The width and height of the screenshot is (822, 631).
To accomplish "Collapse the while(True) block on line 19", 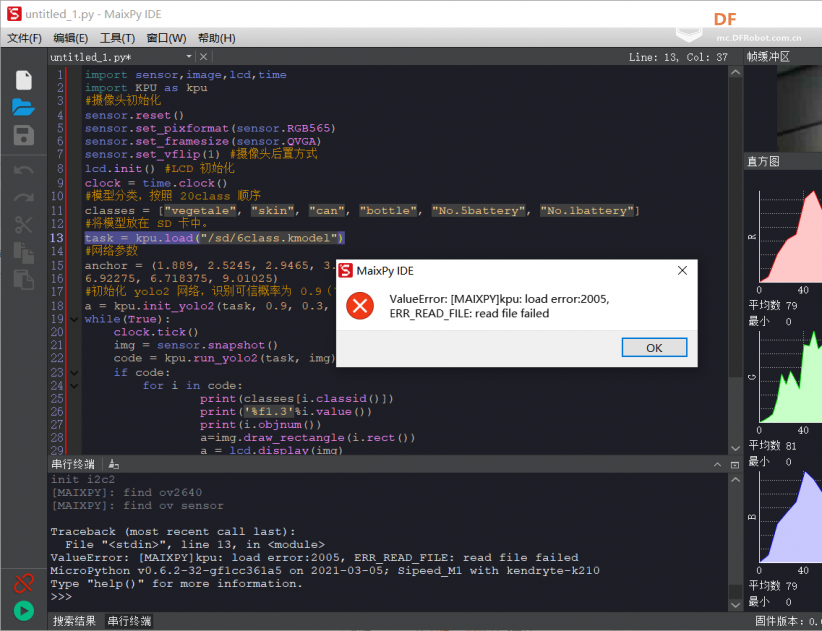I will point(74,319).
